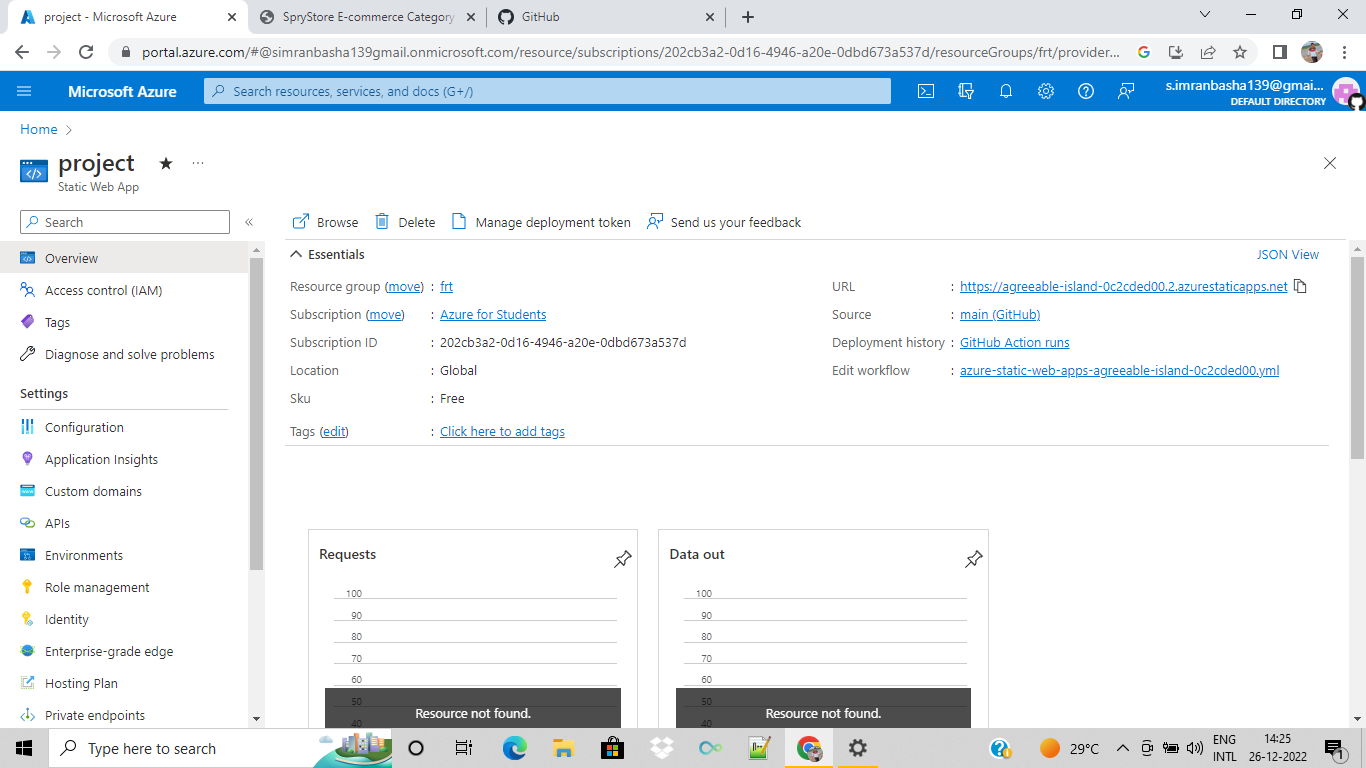
Task: Copy the static app URL with copy icon
Action: point(1300,286)
